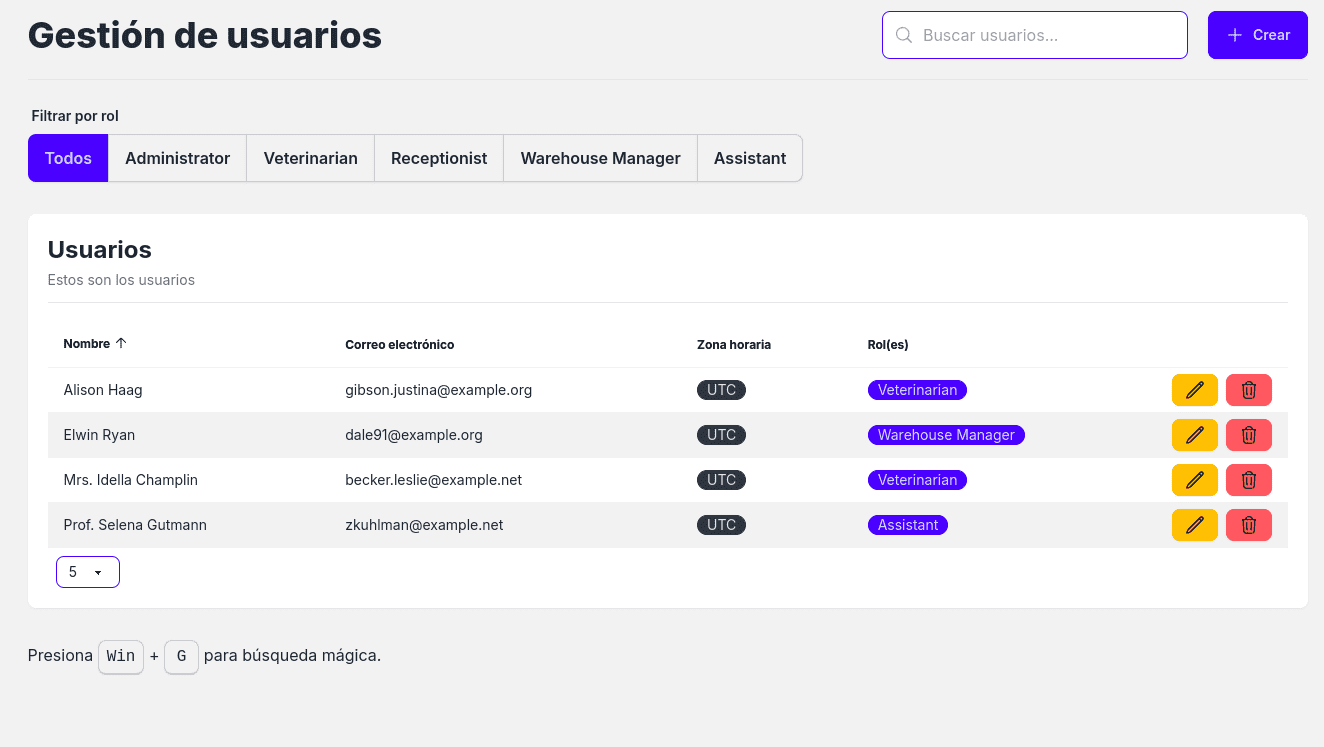
Task: Click the Win key hint
Action: click(x=121, y=657)
